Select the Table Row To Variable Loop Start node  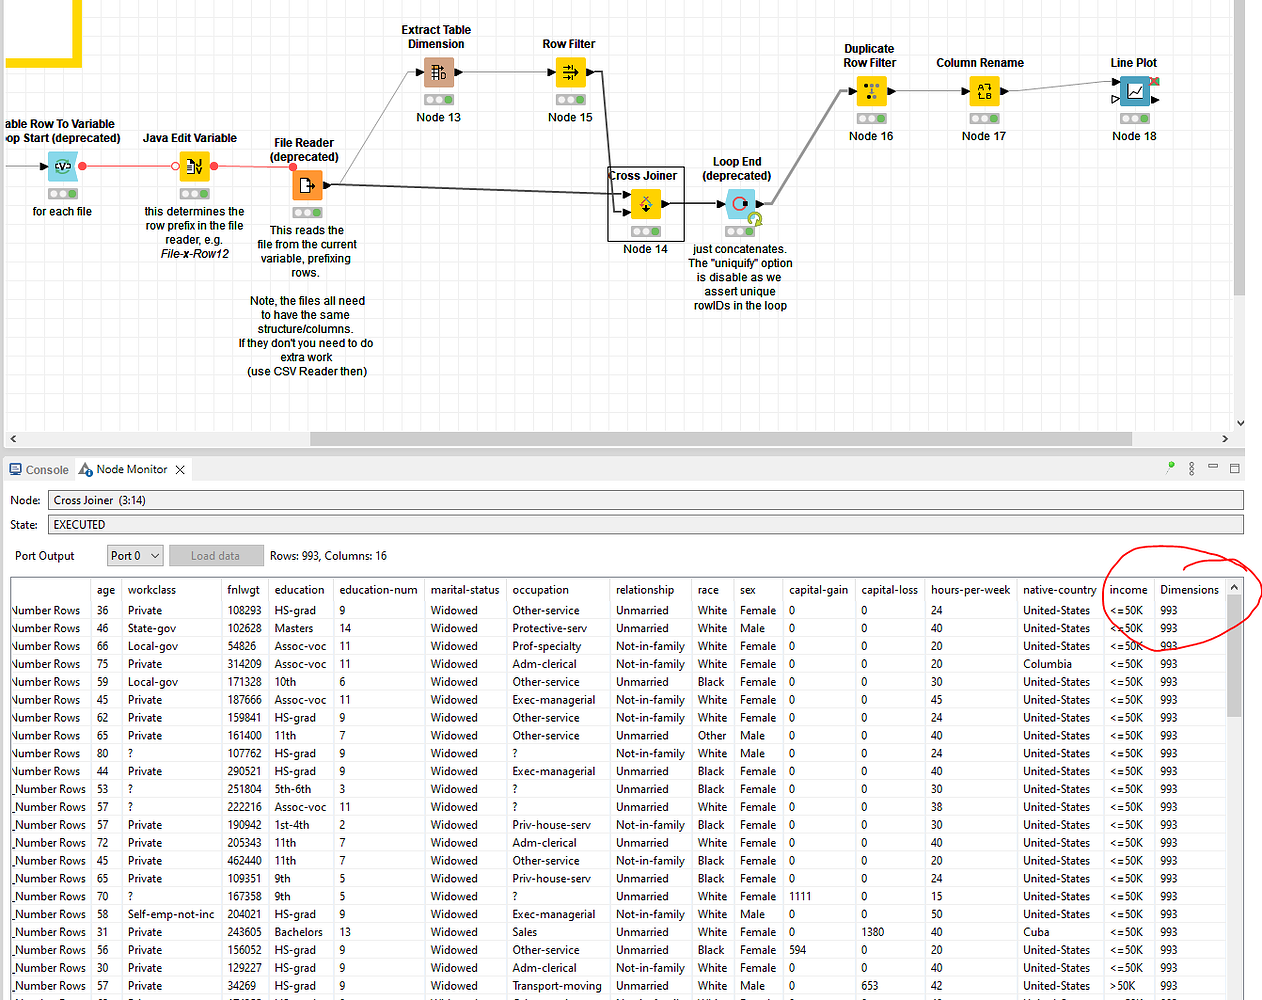pos(62,166)
